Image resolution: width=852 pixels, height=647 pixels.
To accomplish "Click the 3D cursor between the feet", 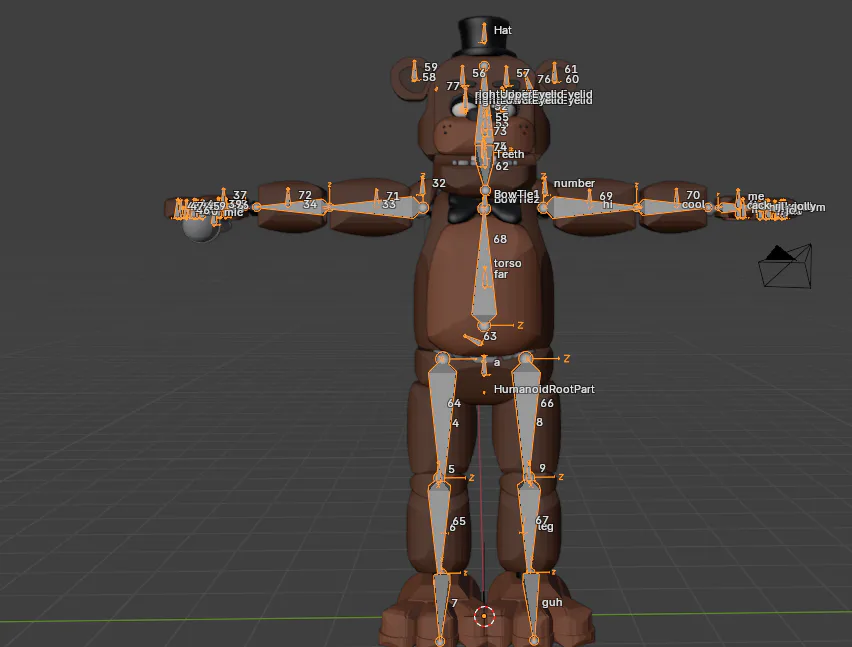I will (484, 616).
